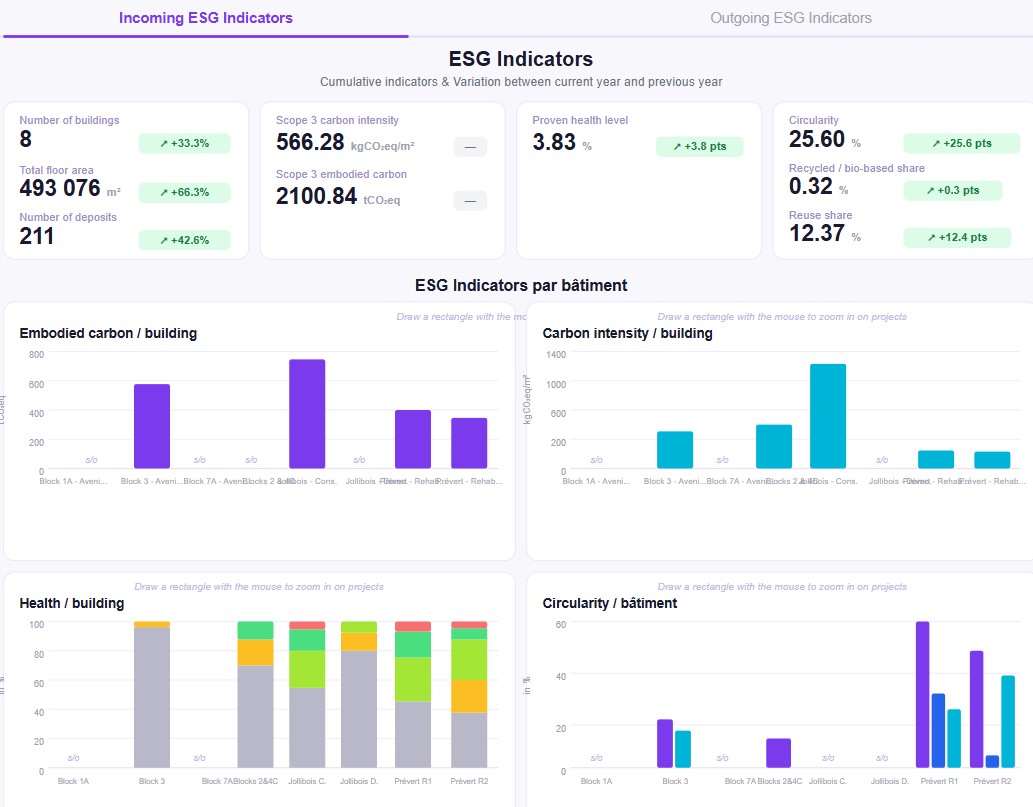Click the +12.4 pts reuse share badge

pyautogui.click(x=957, y=237)
